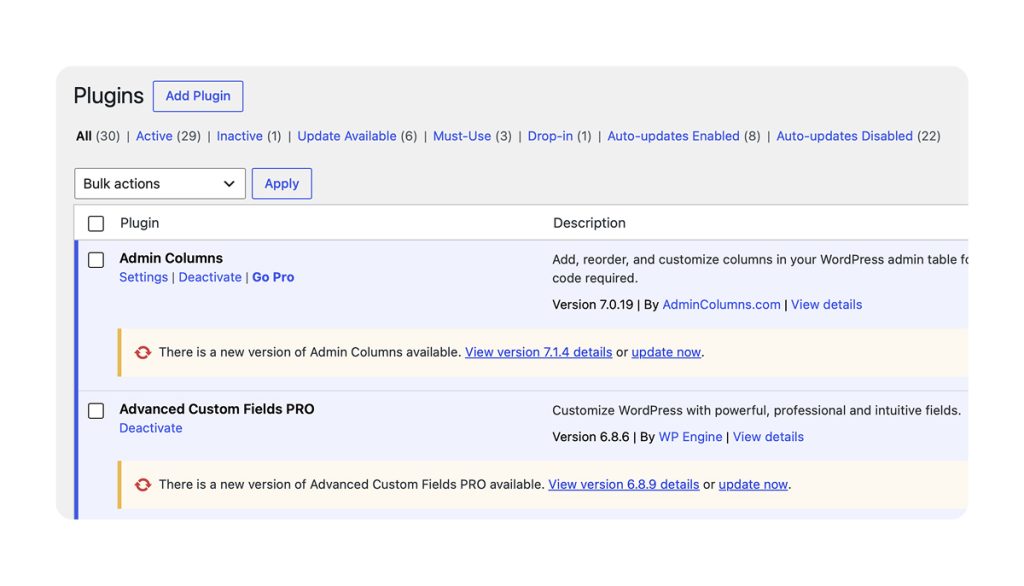
Task: Click the Advanced Custom Fields PRO update icon
Action: click(x=142, y=485)
